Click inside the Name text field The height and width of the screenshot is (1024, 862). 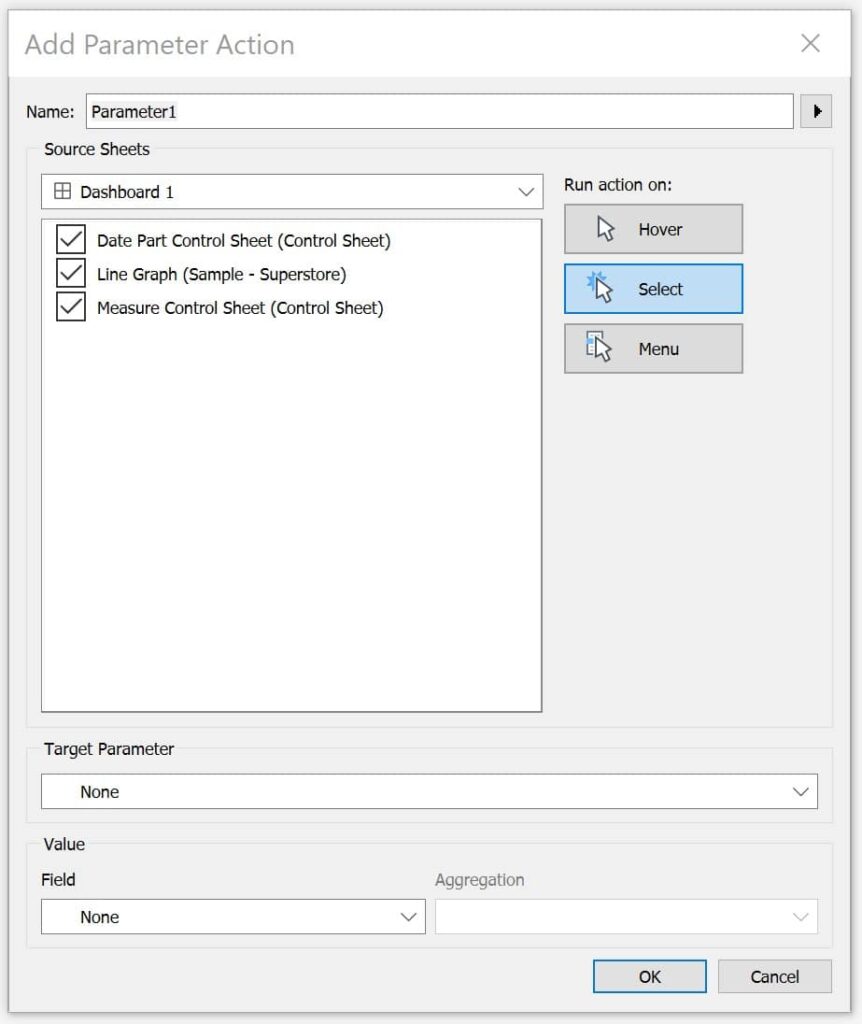400,111
